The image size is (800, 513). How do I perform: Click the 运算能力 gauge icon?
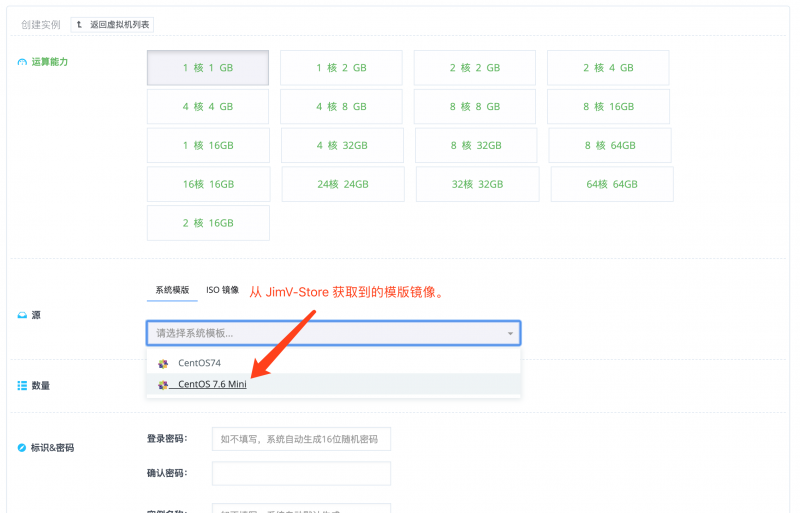click(22, 62)
